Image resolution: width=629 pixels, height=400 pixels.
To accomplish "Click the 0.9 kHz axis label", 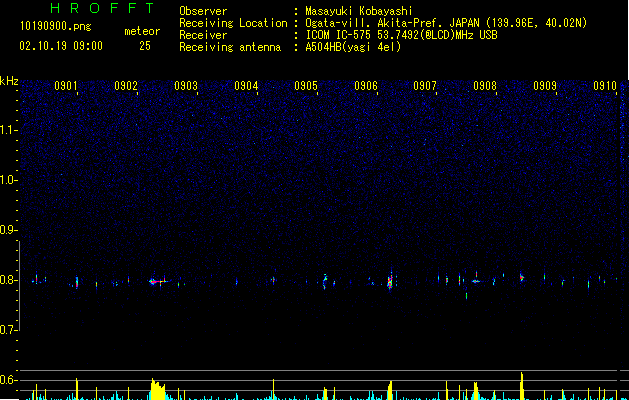I will [8, 230].
